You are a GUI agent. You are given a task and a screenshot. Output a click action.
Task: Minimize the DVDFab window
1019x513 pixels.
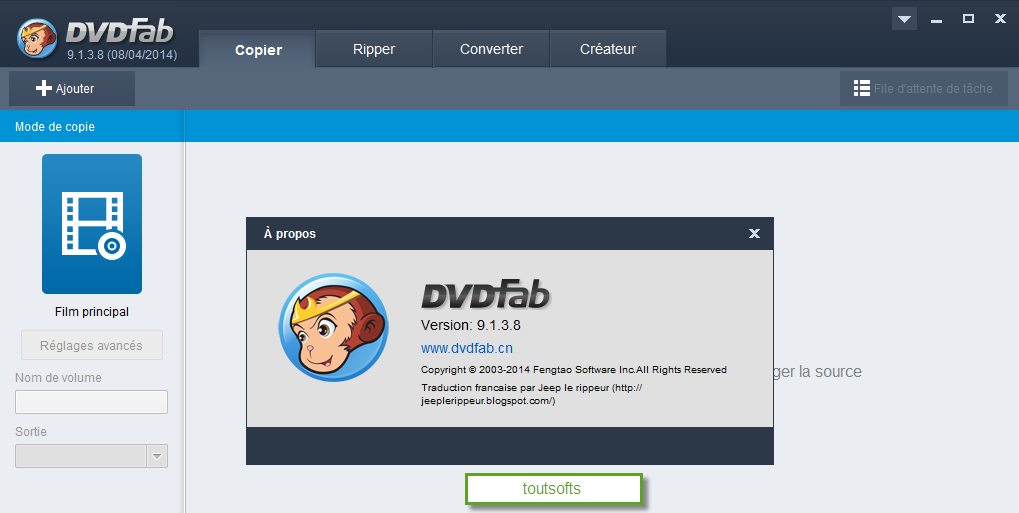click(936, 20)
